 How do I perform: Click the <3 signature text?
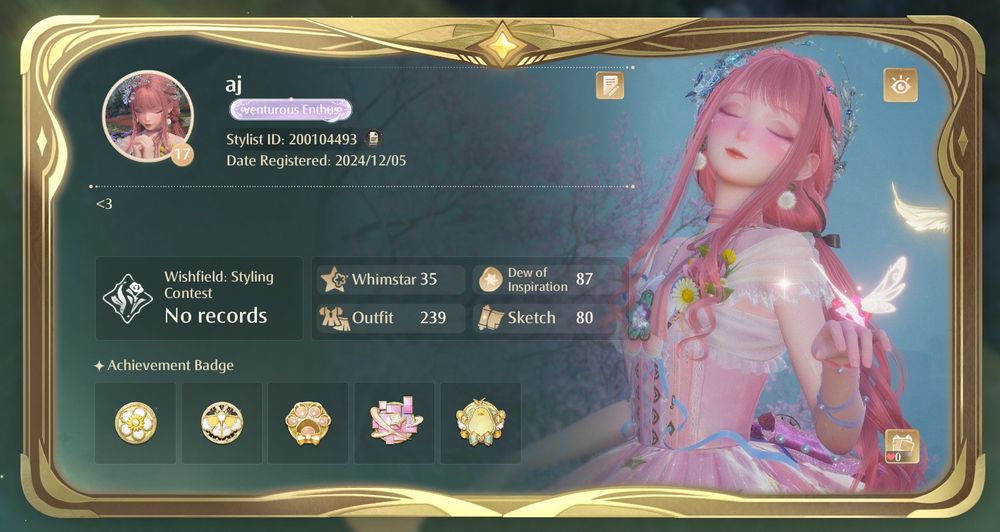point(104,204)
